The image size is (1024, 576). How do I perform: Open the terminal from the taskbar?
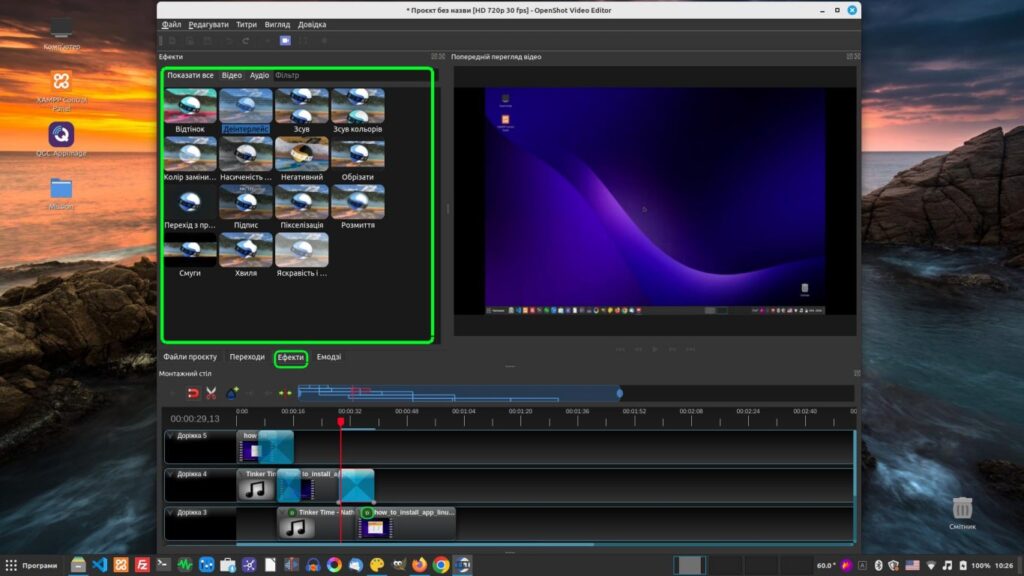(x=163, y=565)
